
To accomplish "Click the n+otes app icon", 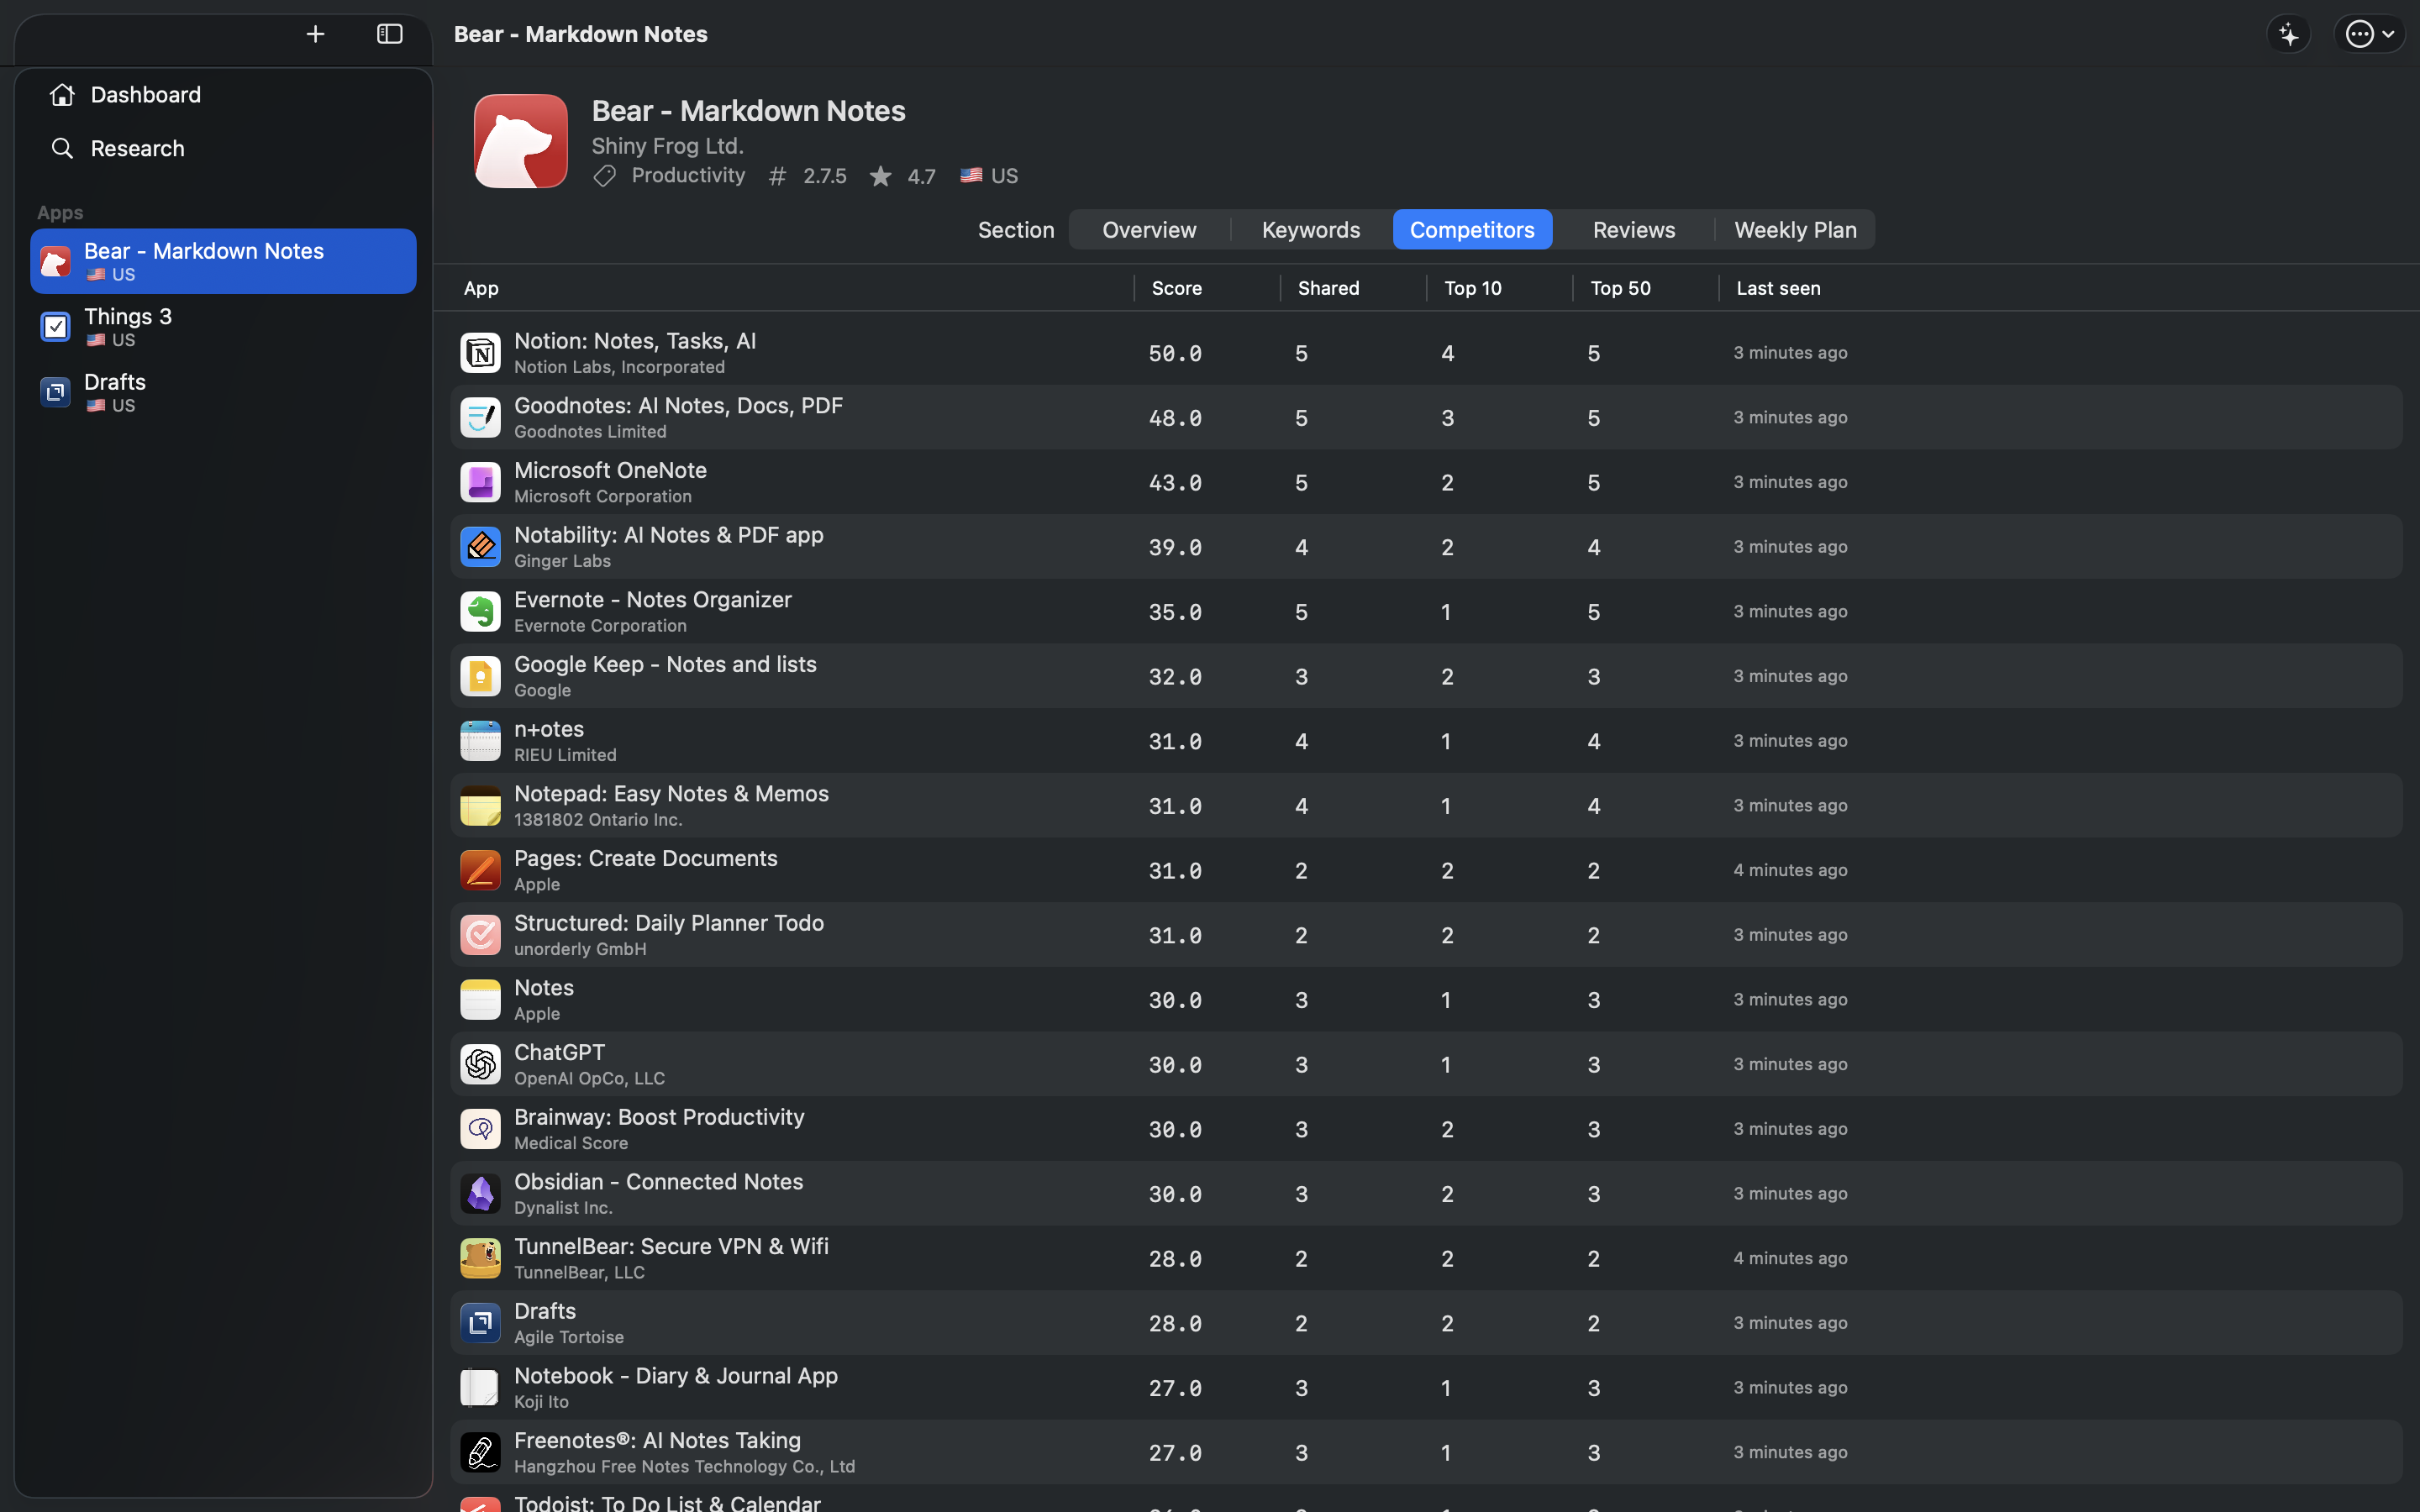I will [480, 741].
